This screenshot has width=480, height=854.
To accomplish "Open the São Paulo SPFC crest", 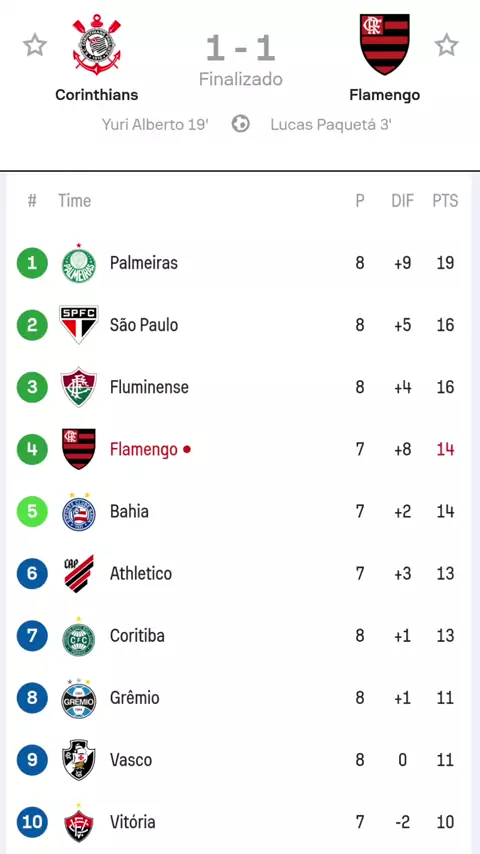I will [x=79, y=325].
